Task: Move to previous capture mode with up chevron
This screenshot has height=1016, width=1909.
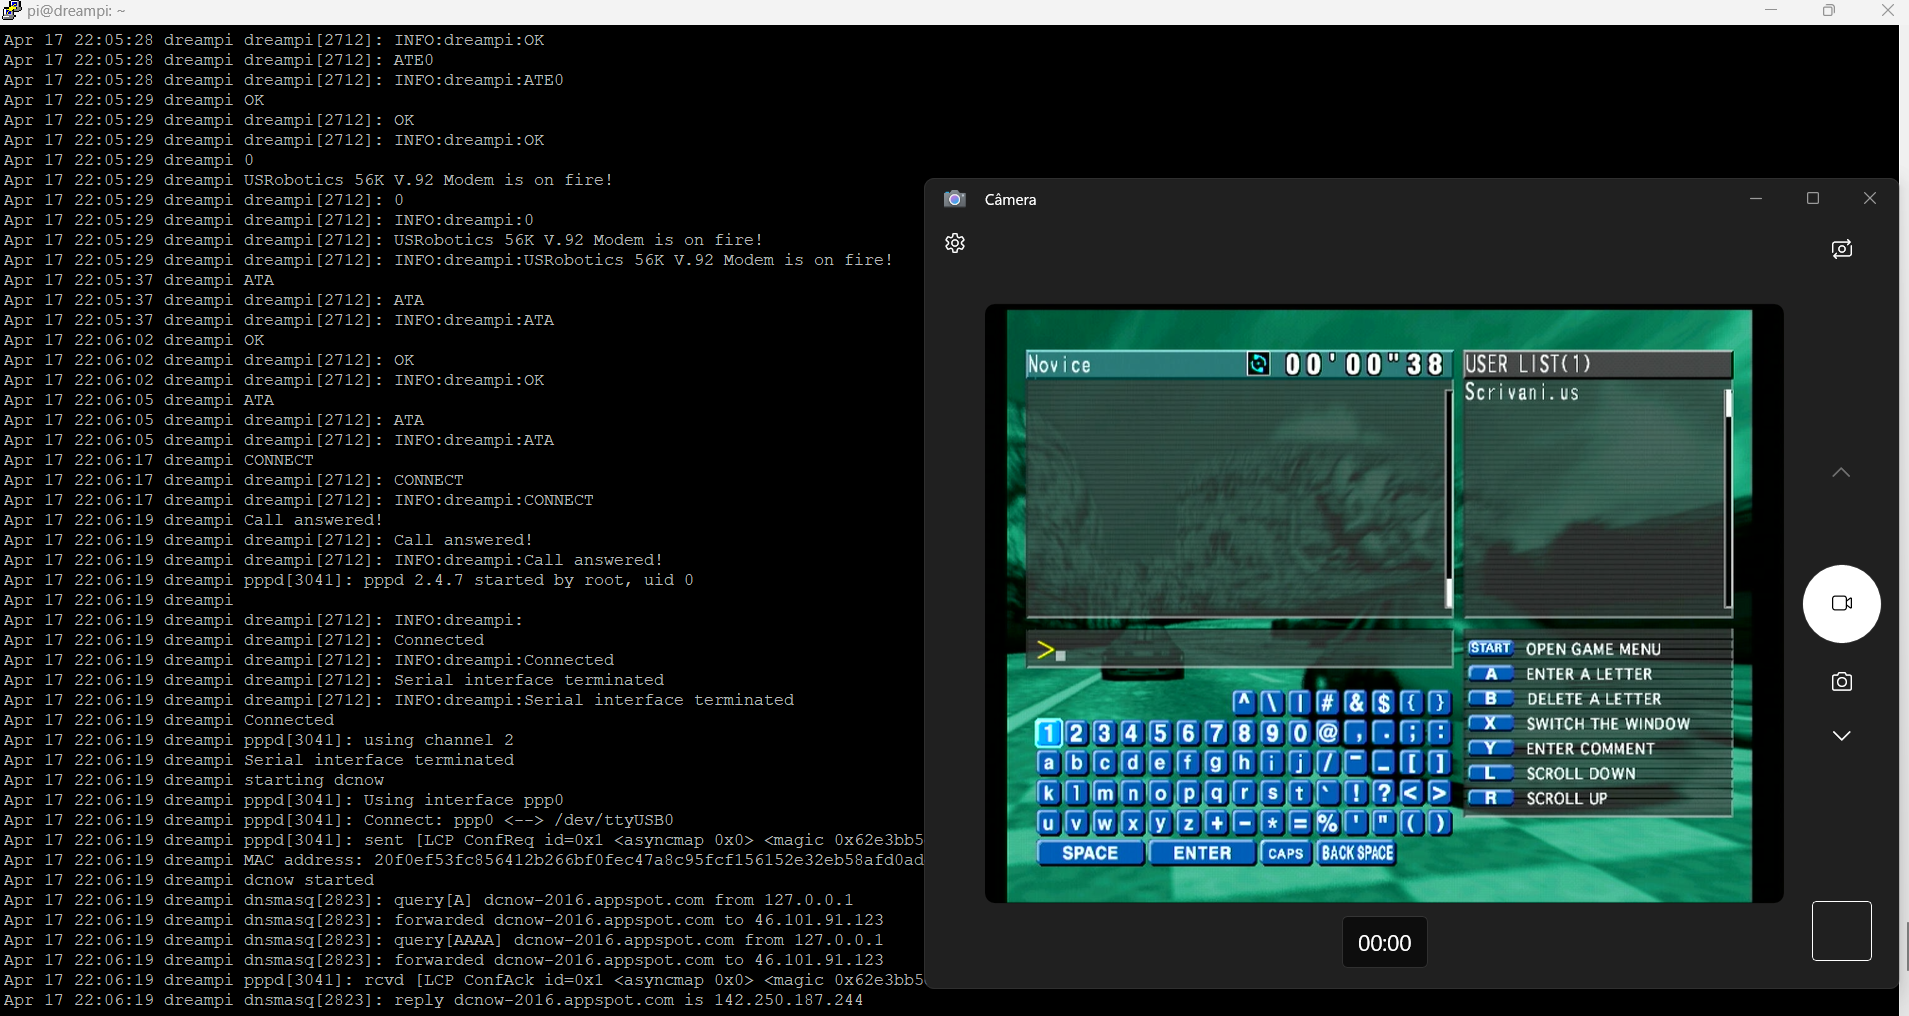Action: [1842, 472]
